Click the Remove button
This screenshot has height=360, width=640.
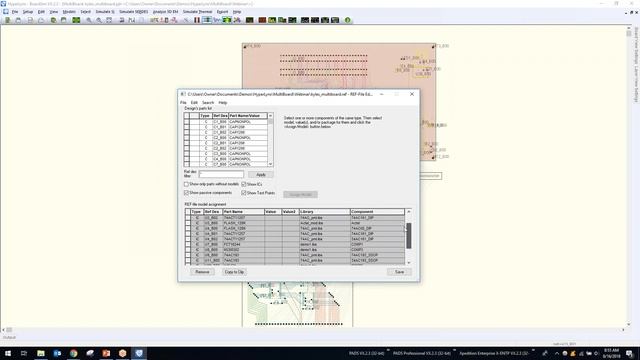tap(202, 272)
